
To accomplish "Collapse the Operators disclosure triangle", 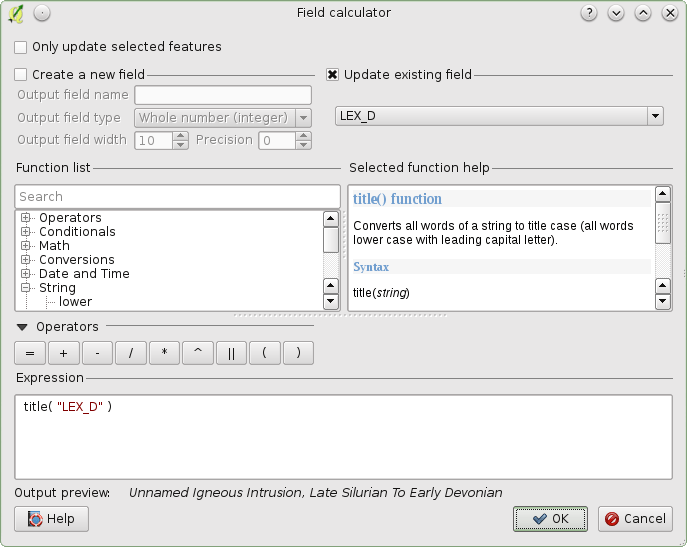I will [22, 327].
